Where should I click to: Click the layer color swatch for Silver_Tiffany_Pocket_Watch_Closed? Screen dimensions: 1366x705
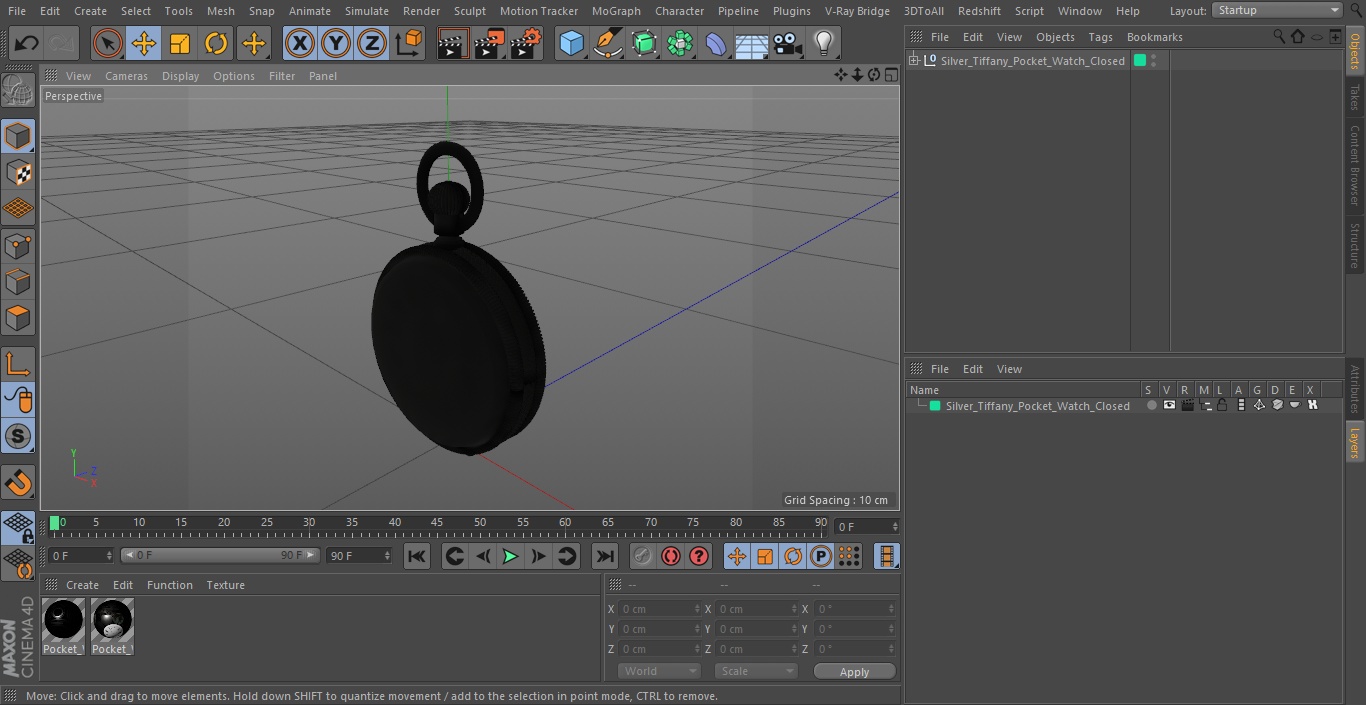pos(935,406)
